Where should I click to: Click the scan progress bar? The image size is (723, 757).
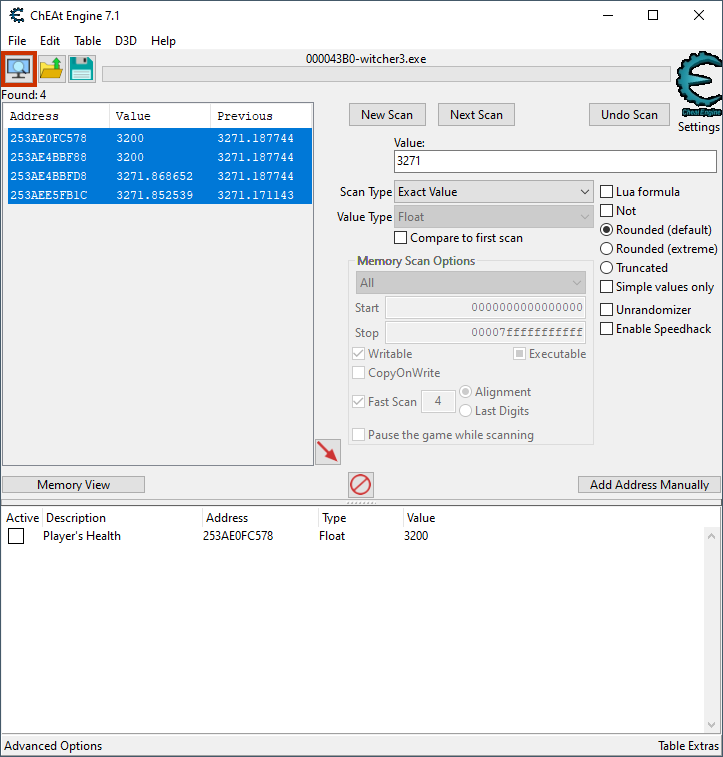[386, 74]
